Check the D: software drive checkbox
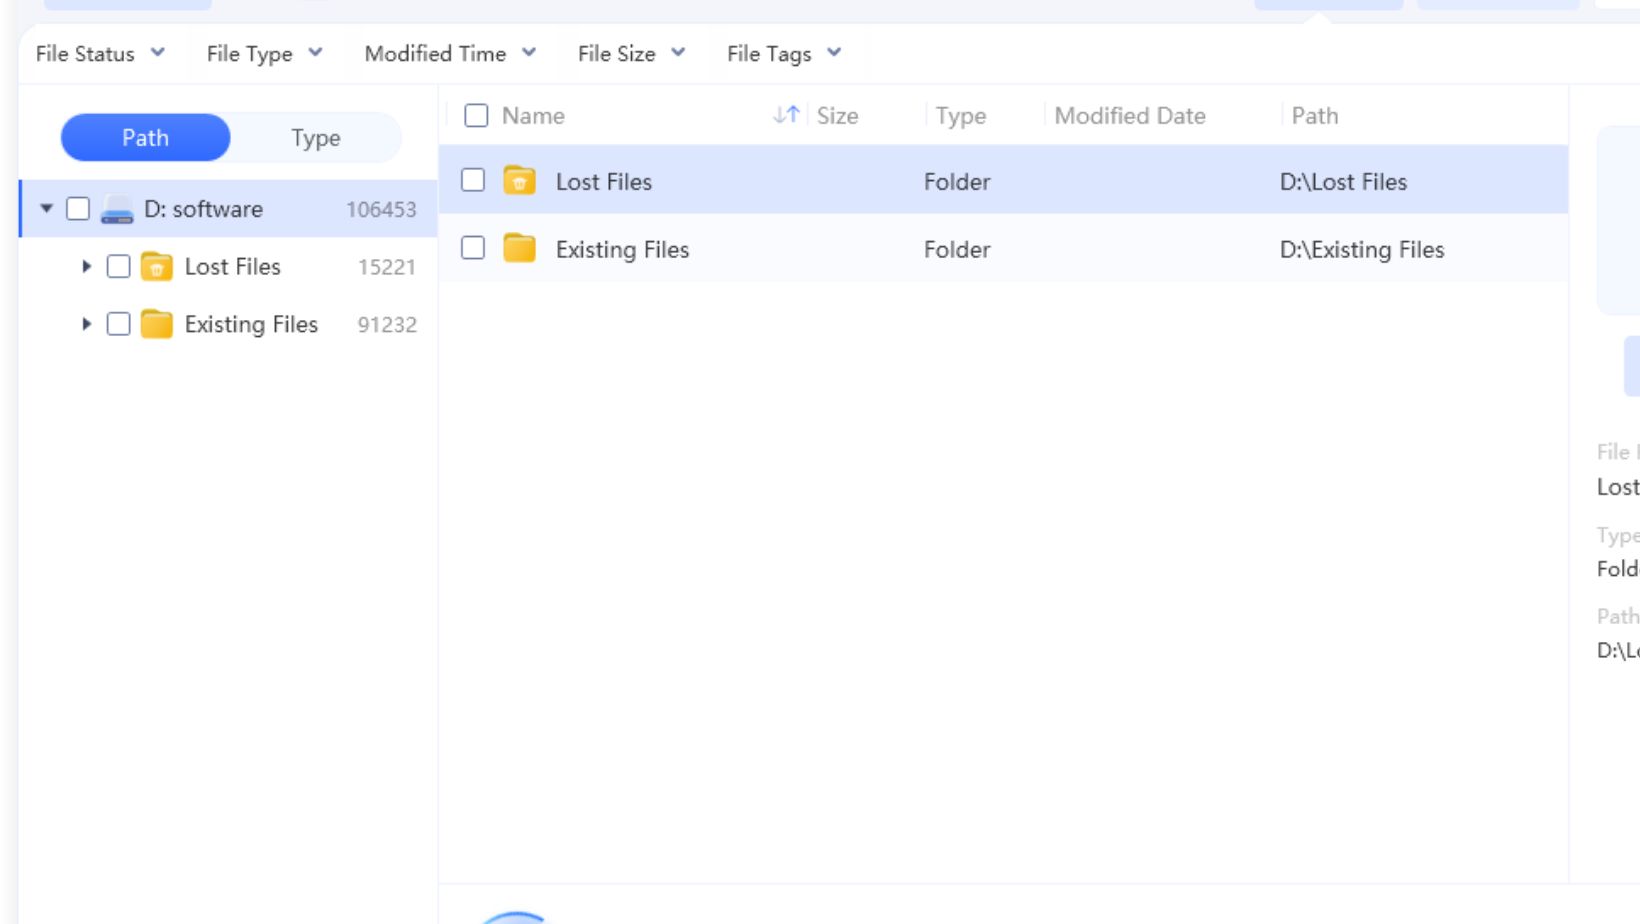The height and width of the screenshot is (924, 1640). (78, 209)
